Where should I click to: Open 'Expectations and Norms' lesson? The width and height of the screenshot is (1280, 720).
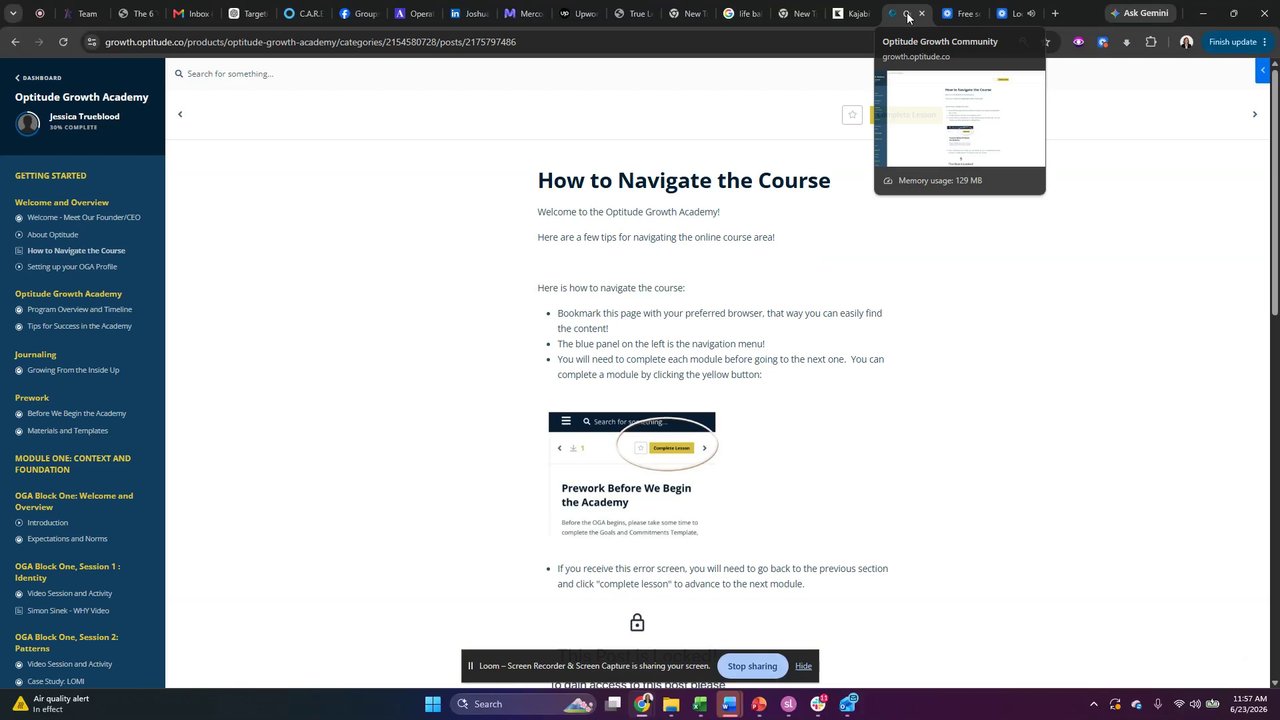coord(67,539)
